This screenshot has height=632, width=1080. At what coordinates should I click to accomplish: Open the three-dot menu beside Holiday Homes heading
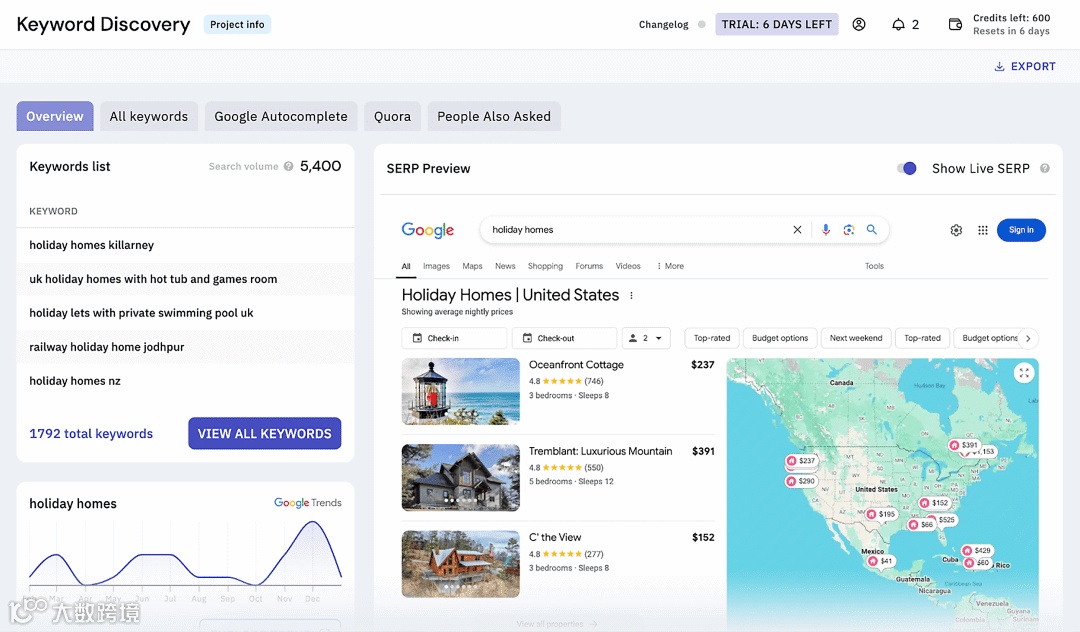pyautogui.click(x=631, y=295)
